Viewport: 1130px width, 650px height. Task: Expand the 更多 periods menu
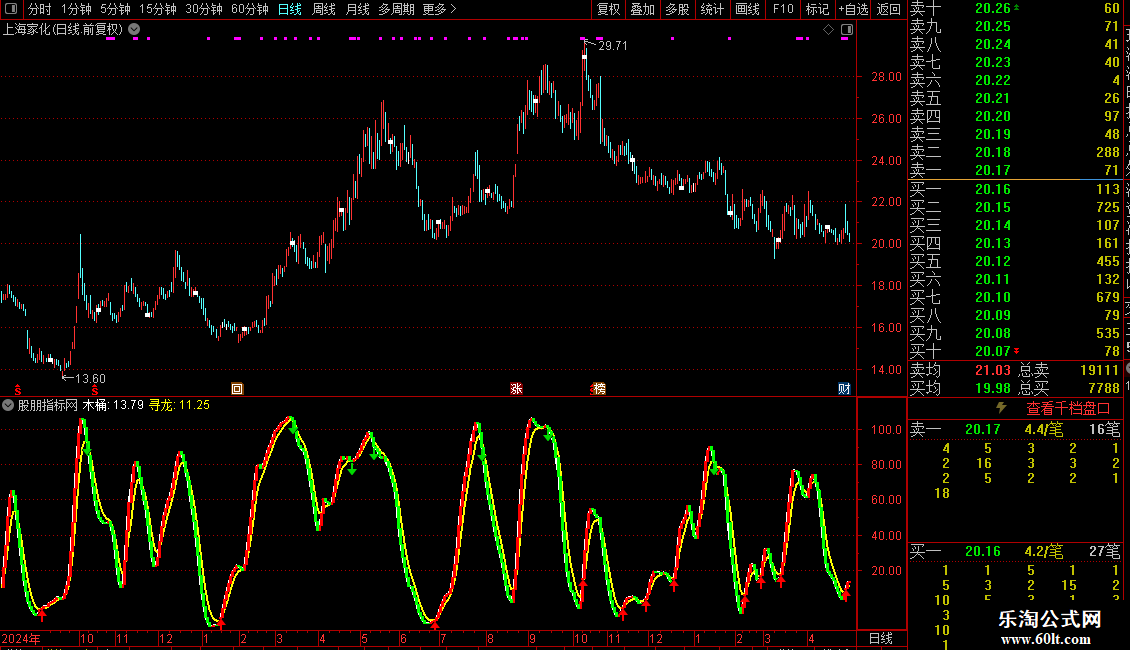click(x=440, y=9)
